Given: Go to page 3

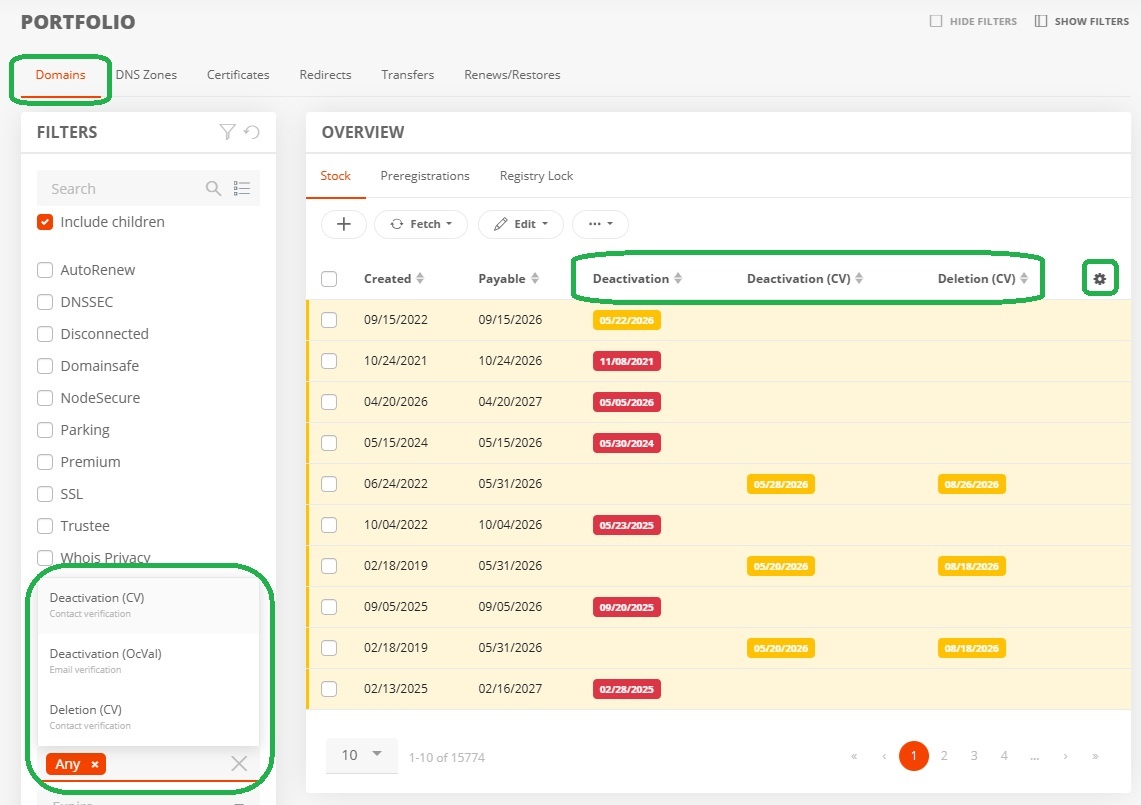Looking at the screenshot, I should point(974,756).
